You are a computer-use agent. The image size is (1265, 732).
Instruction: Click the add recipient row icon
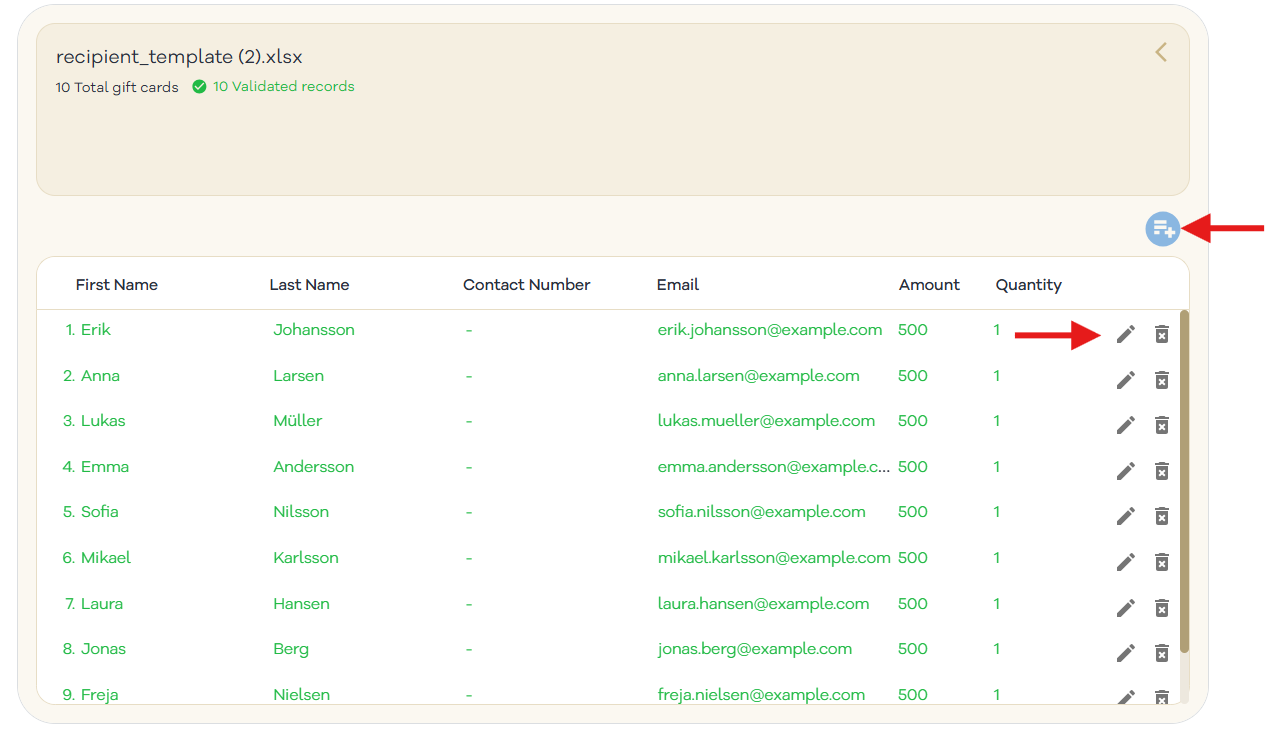point(1162,229)
